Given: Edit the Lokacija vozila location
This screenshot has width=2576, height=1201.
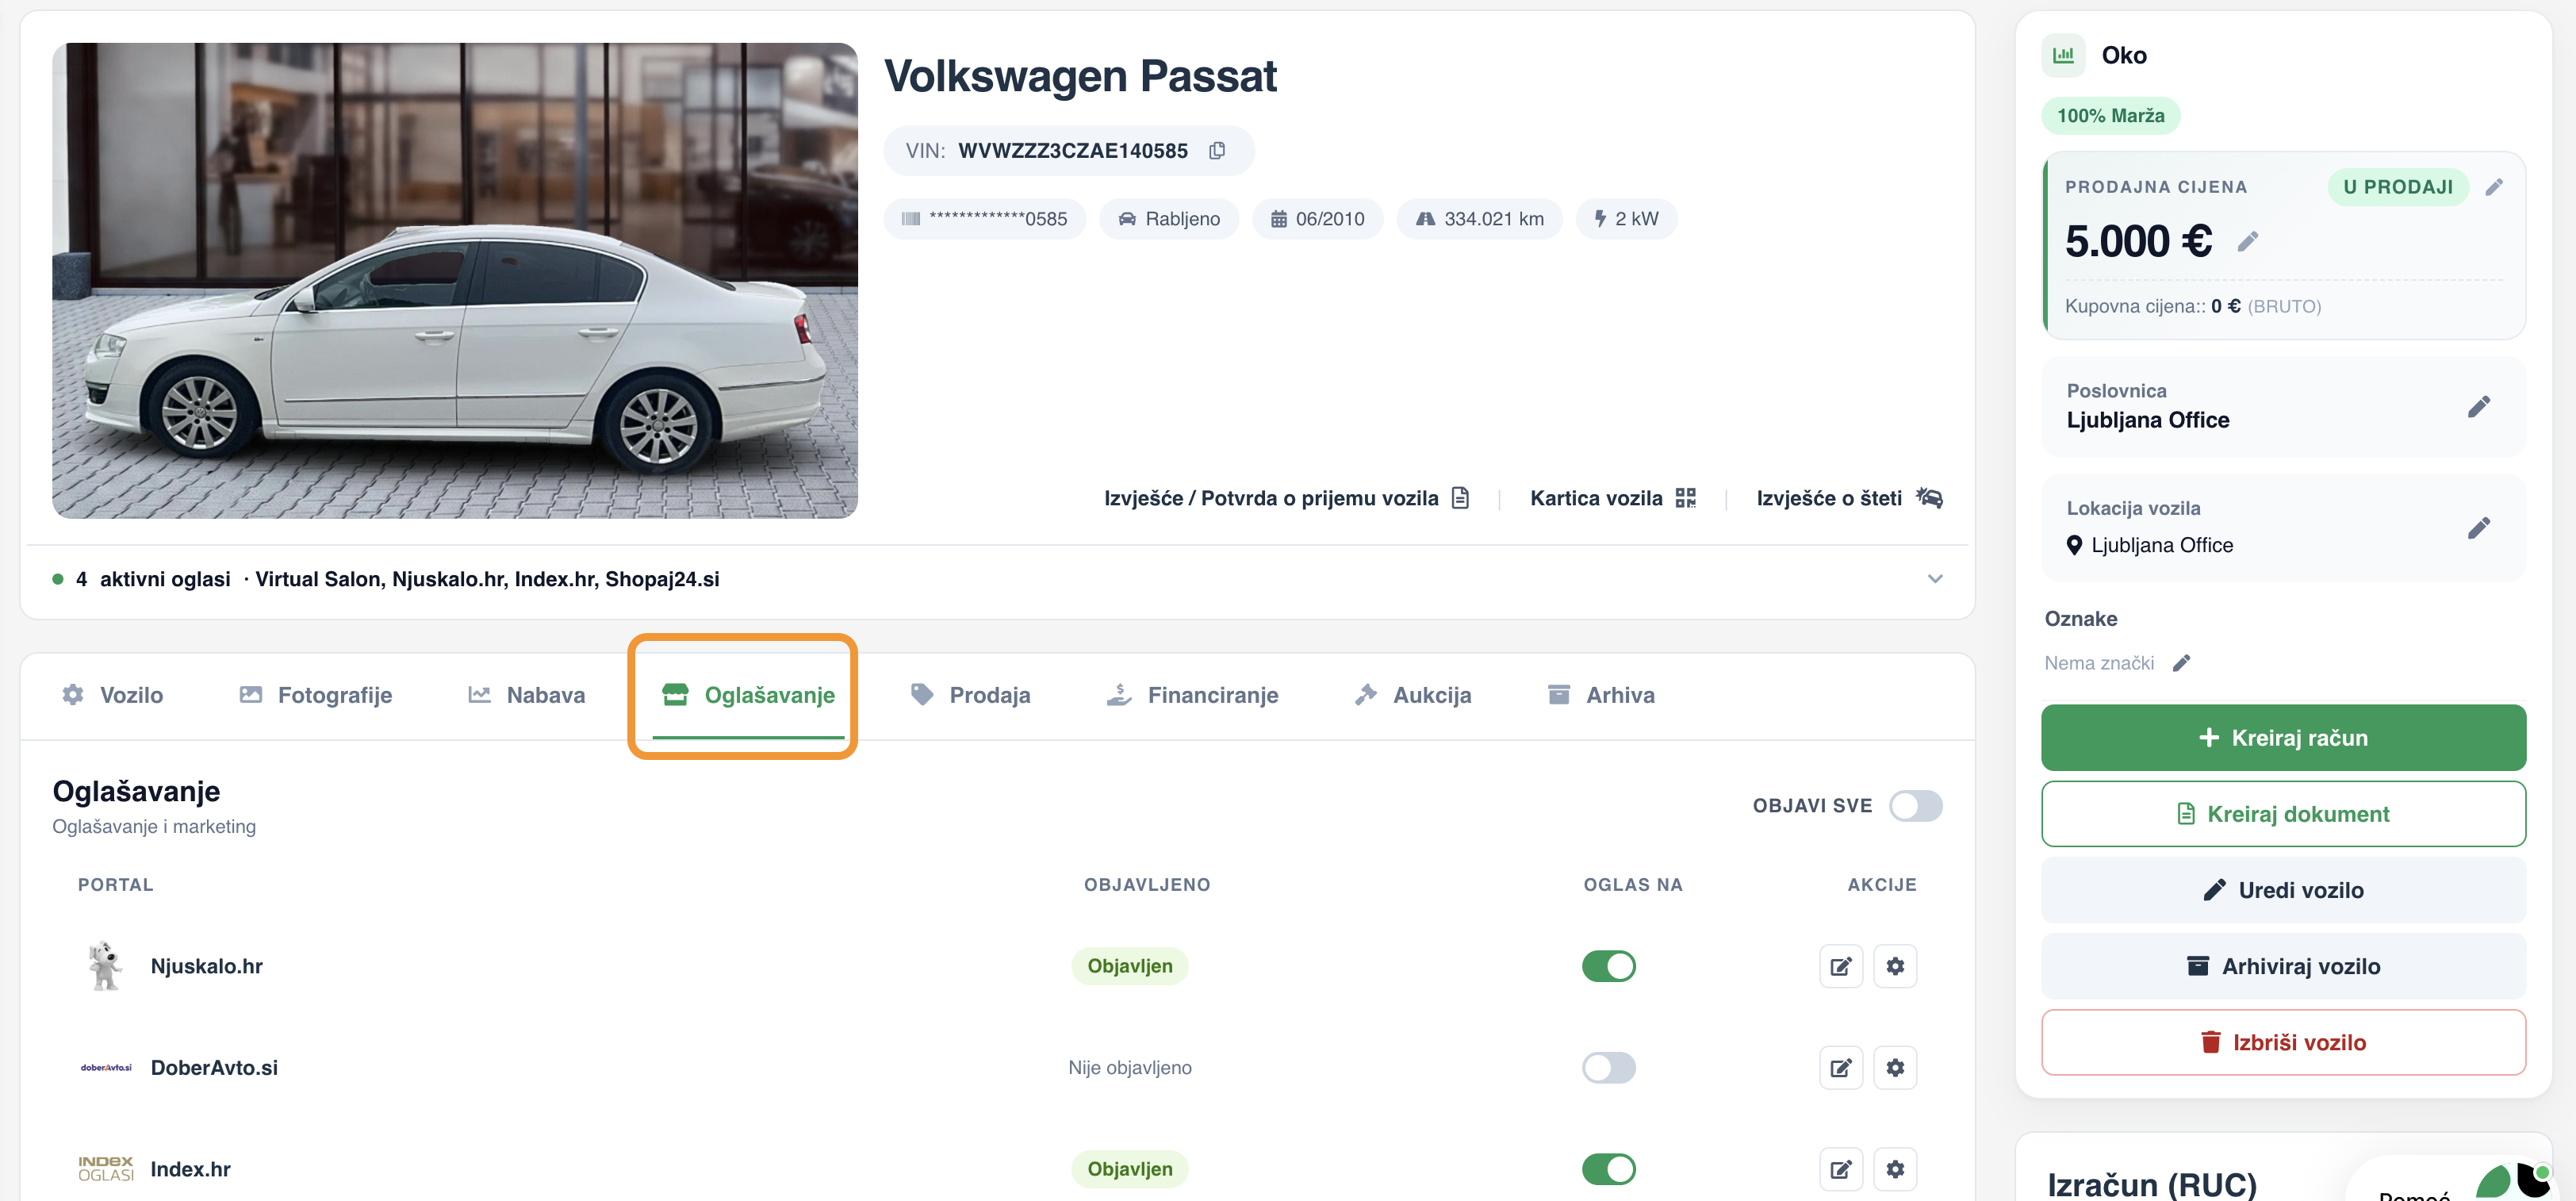Looking at the screenshot, I should pos(2478,527).
